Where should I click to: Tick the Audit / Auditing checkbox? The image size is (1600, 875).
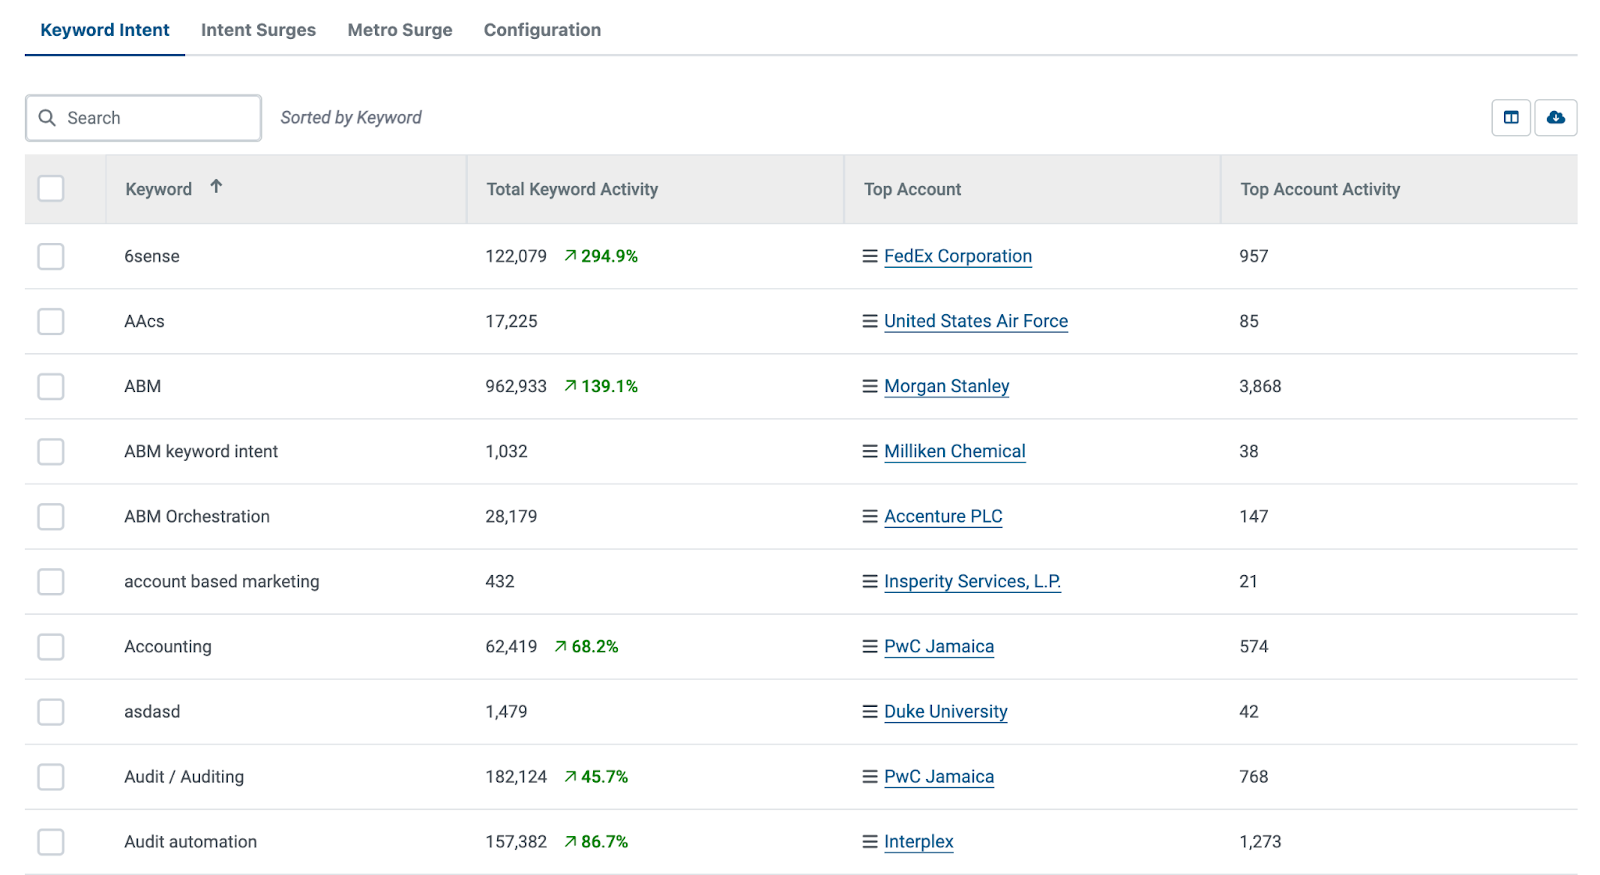coord(51,776)
